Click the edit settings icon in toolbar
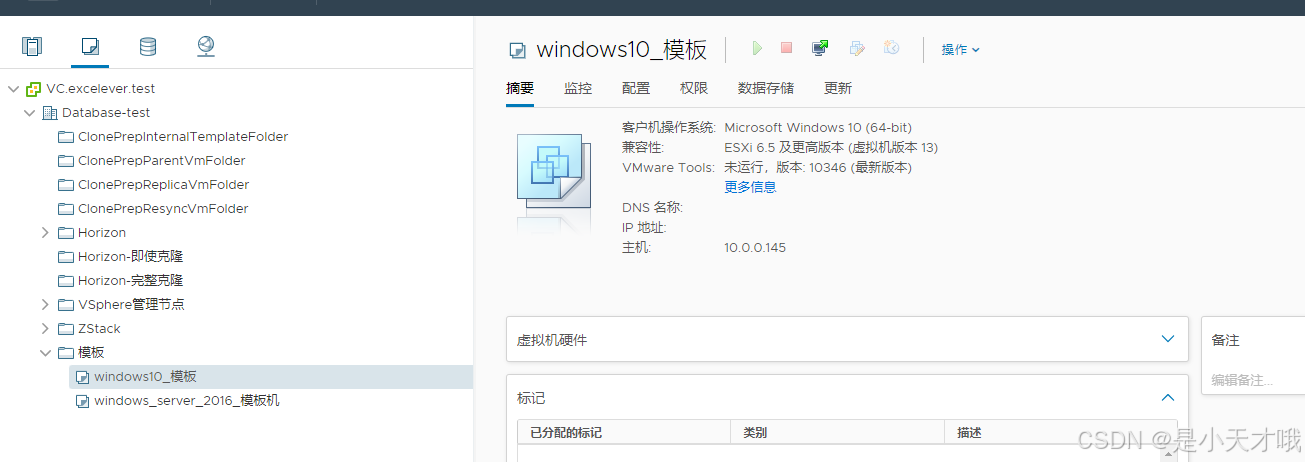This screenshot has height=462, width=1305. click(x=857, y=48)
